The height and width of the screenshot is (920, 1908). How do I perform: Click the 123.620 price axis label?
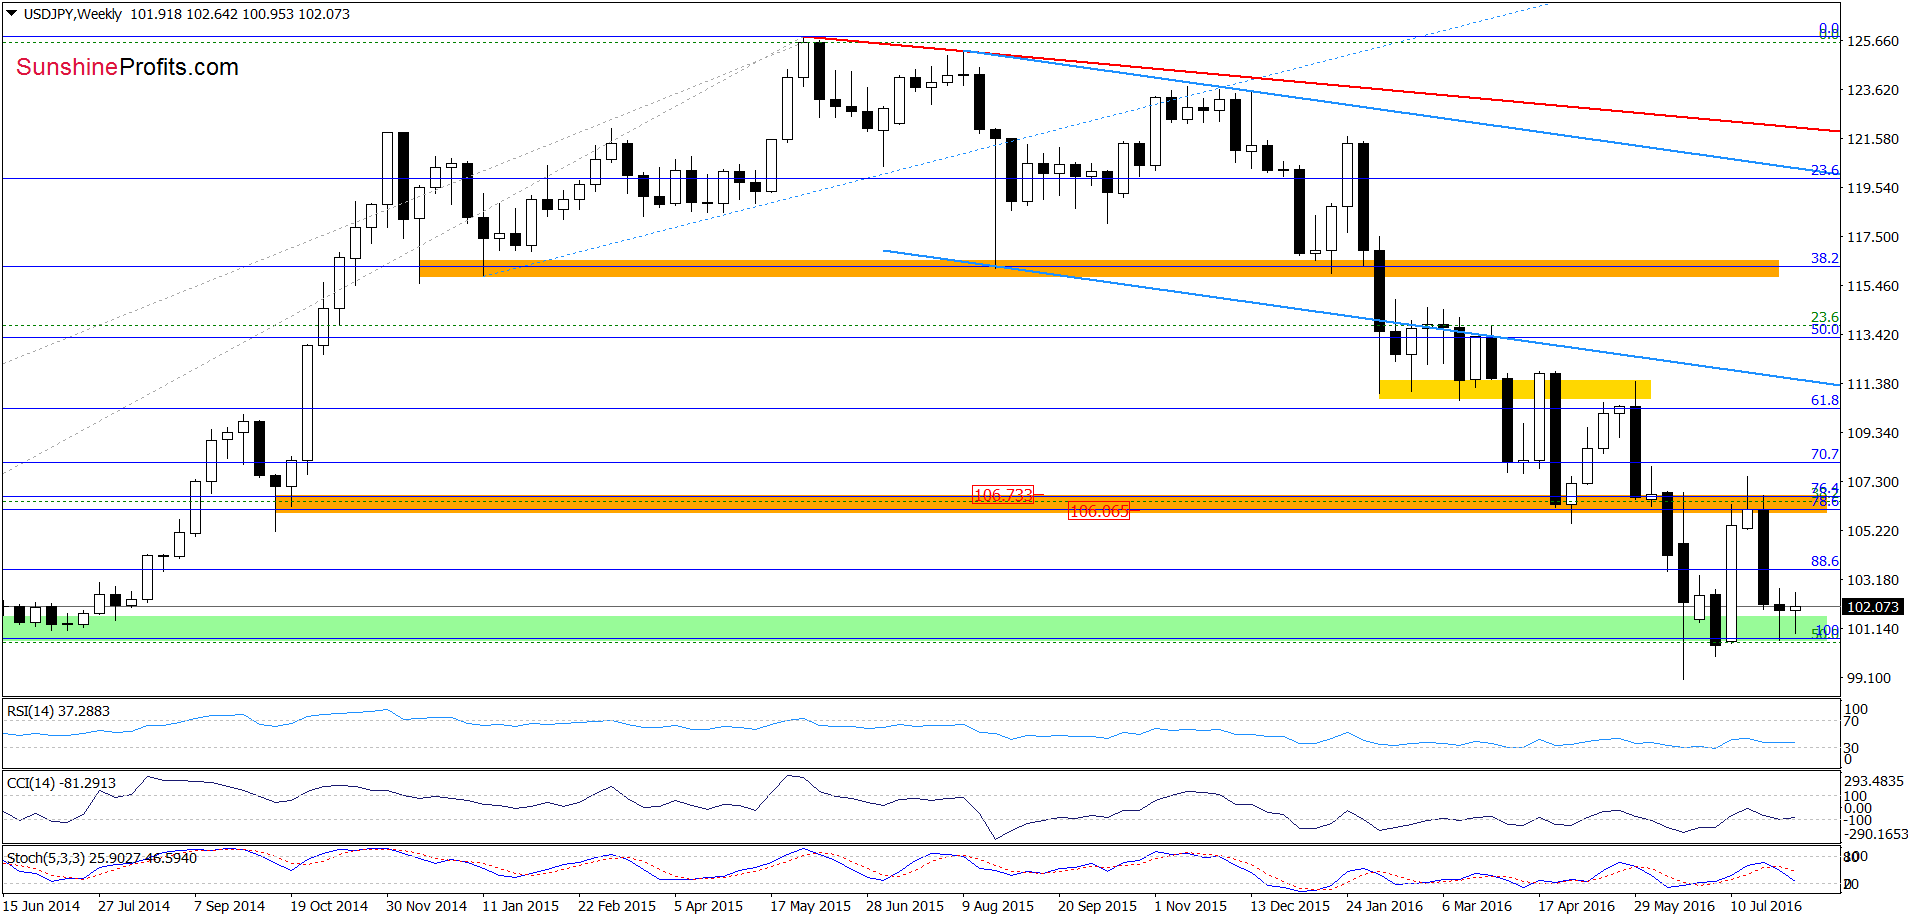pos(1873,90)
